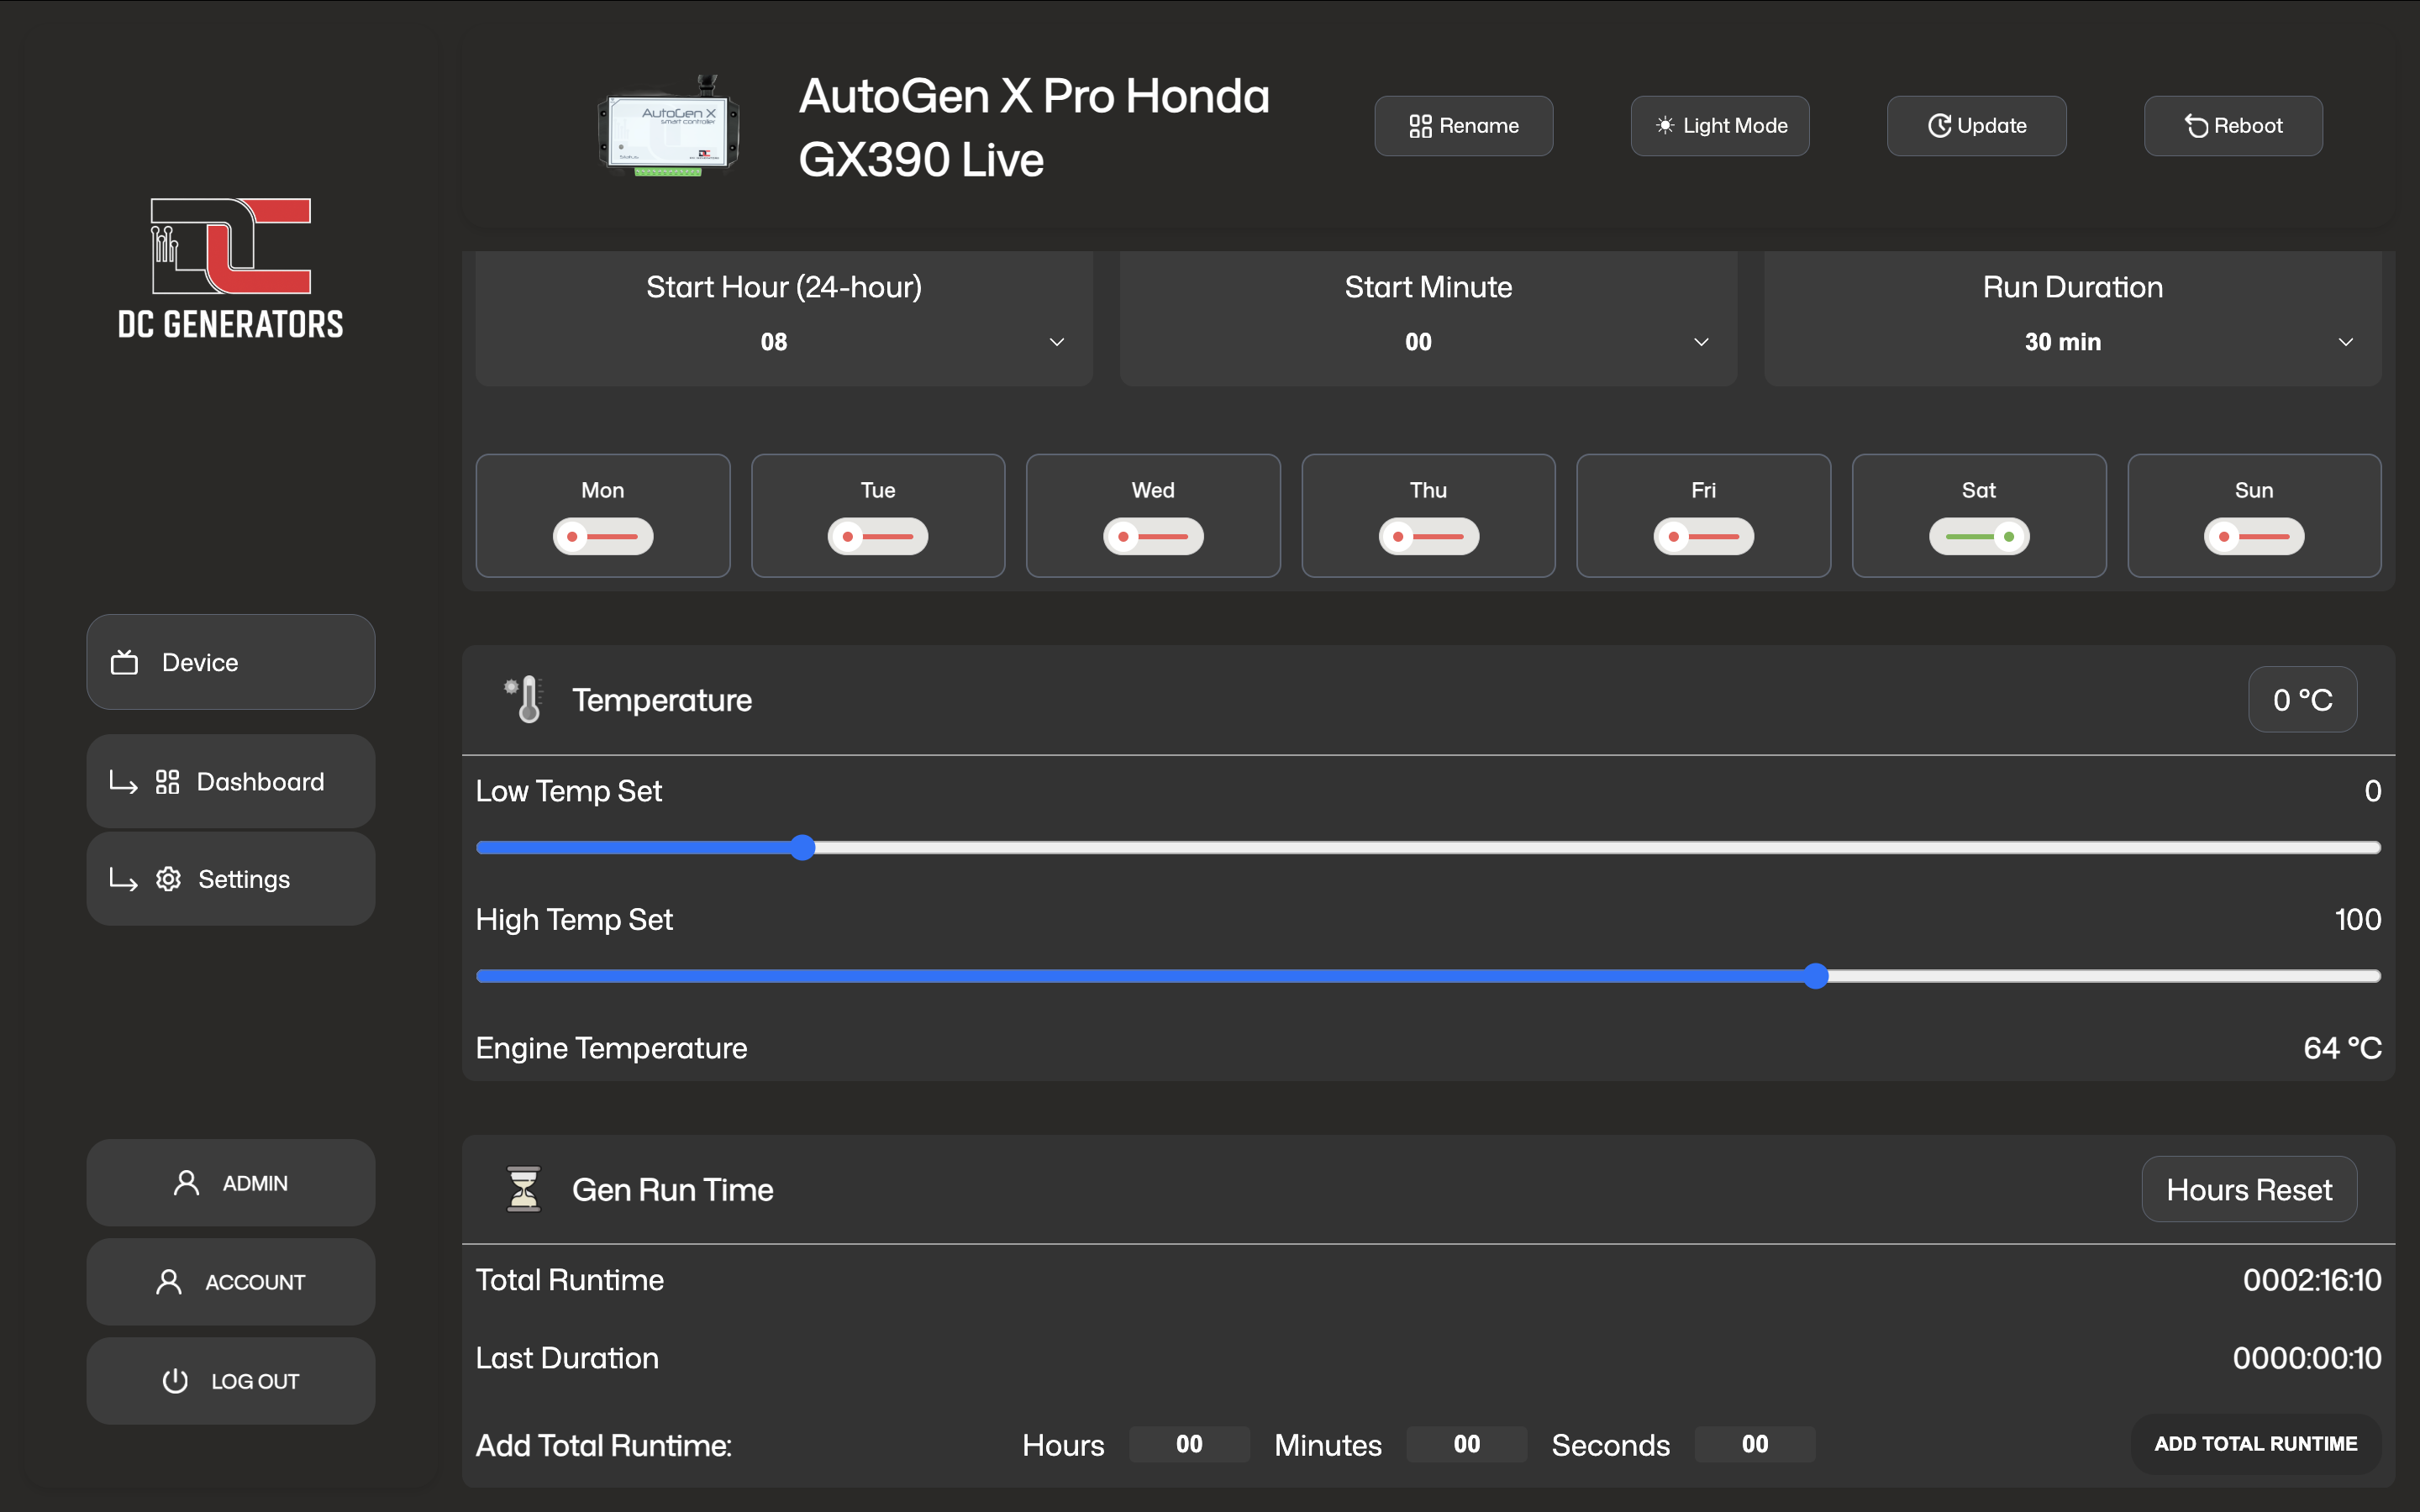Click the Update button
Viewport: 2420px width, 1512px height.
1977,126
